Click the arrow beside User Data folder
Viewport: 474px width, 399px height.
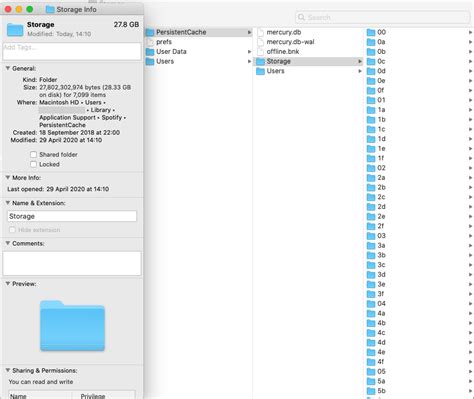(249, 52)
